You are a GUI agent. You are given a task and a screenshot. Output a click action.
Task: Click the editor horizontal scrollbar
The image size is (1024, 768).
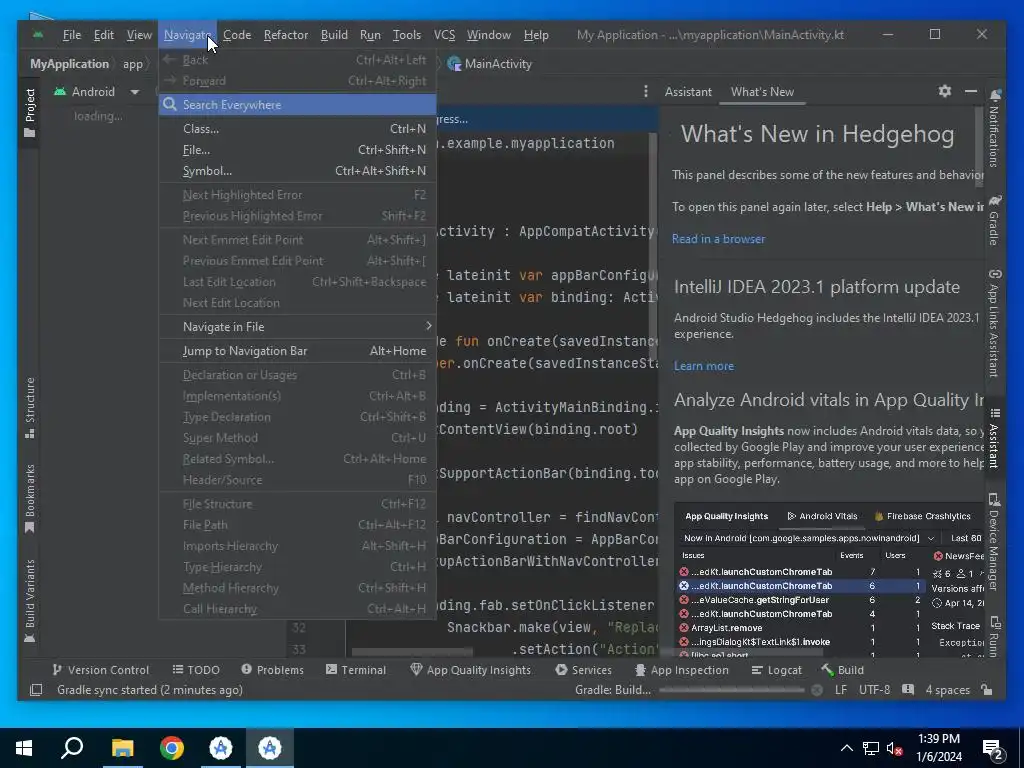(411, 651)
